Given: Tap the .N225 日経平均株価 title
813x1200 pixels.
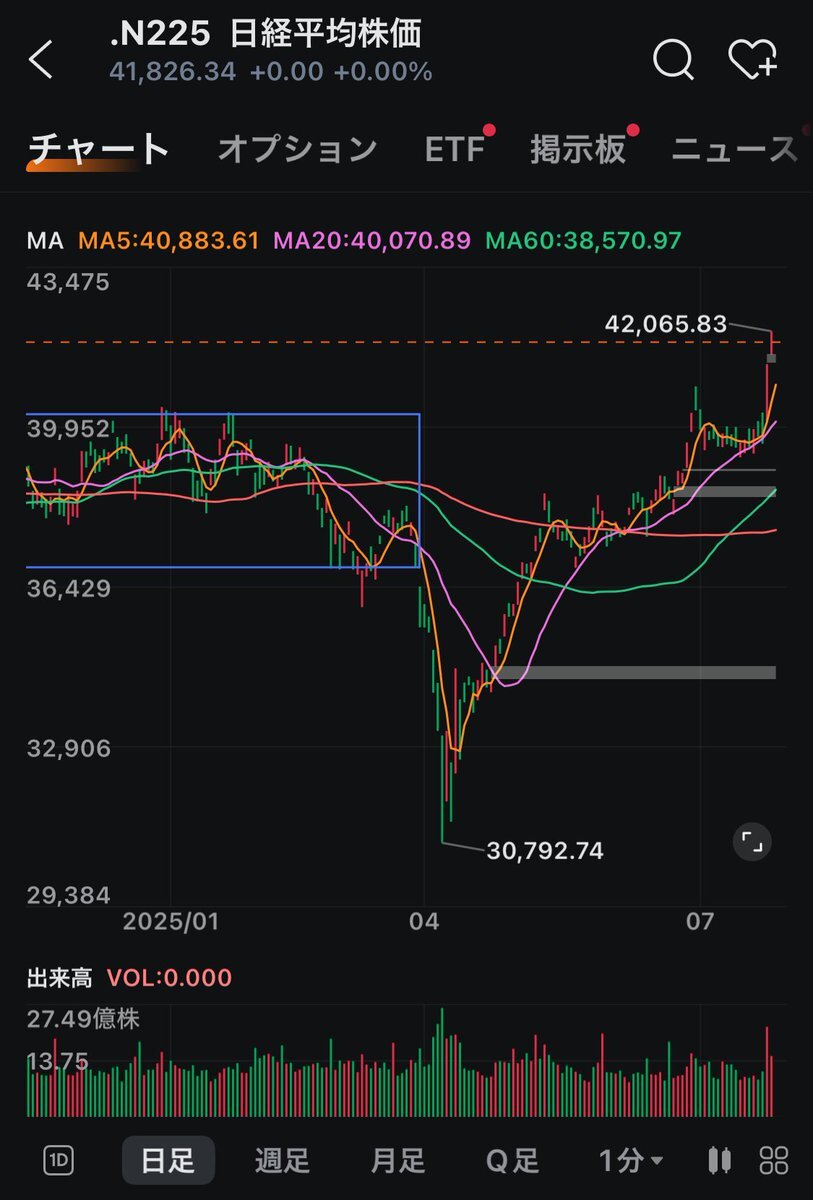Looking at the screenshot, I should pyautogui.click(x=266, y=34).
